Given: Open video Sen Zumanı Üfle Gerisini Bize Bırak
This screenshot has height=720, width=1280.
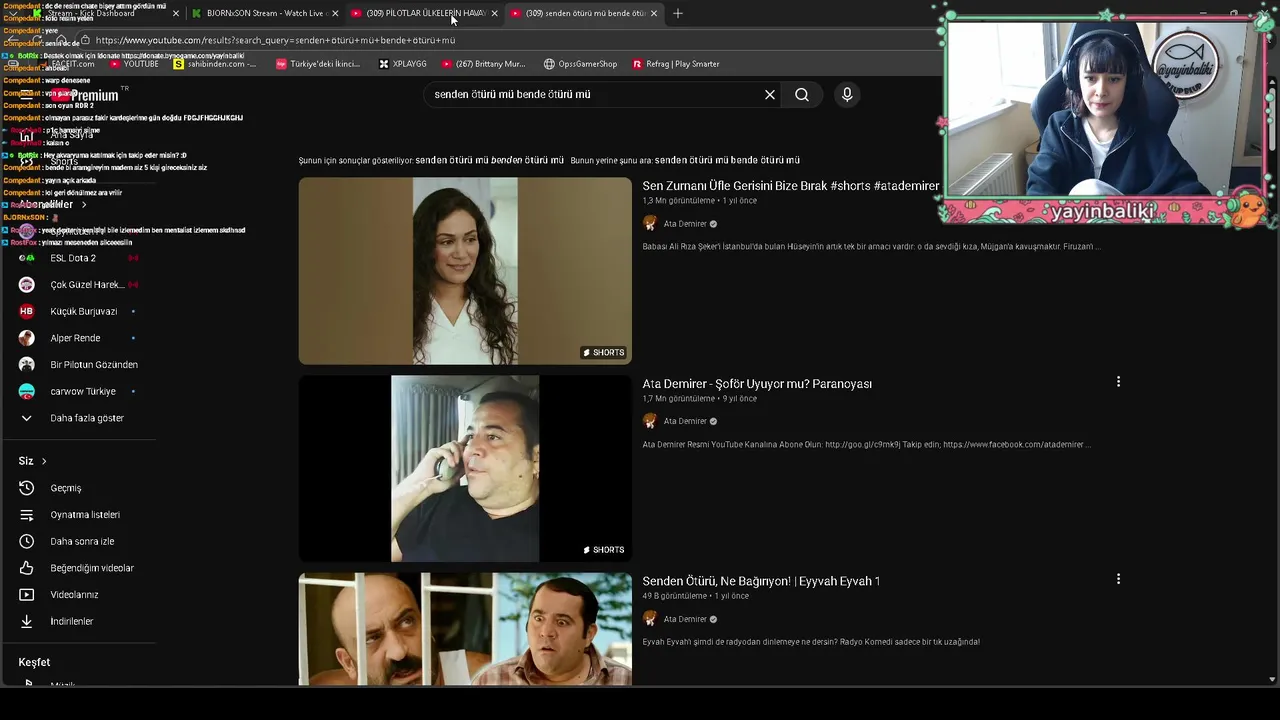Looking at the screenshot, I should pos(790,186).
